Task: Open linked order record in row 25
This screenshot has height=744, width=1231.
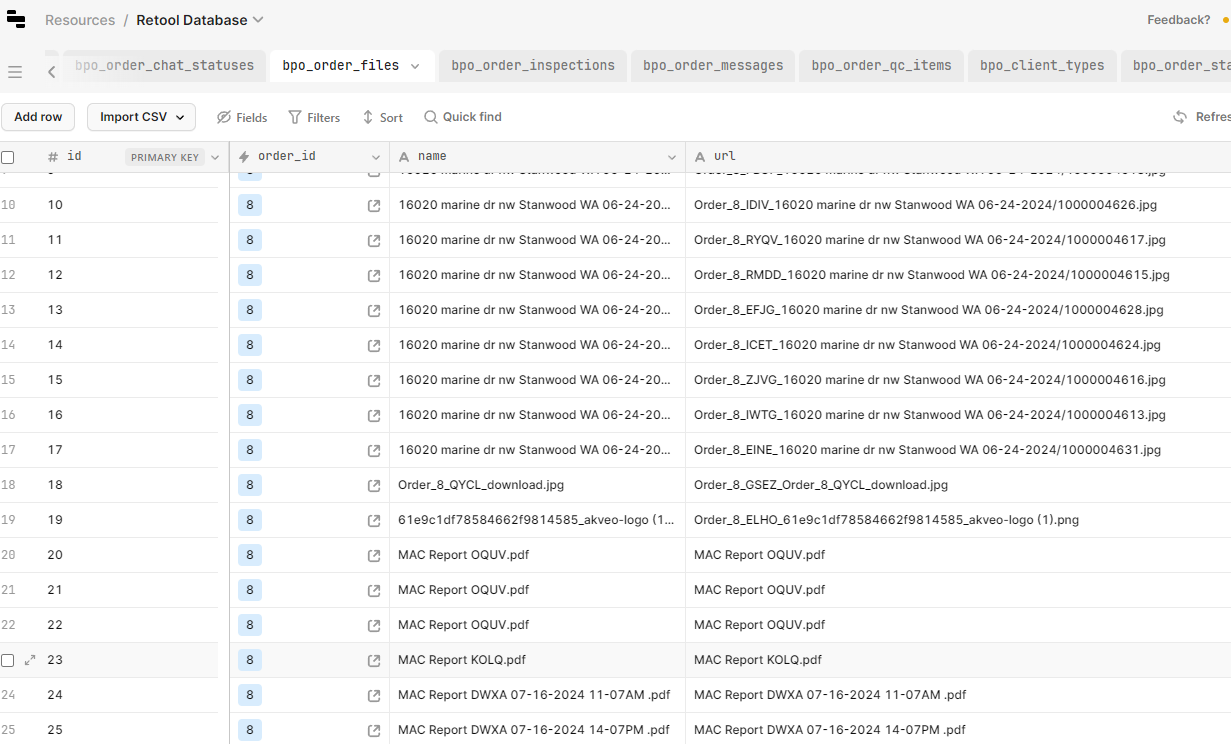Action: pos(374,730)
